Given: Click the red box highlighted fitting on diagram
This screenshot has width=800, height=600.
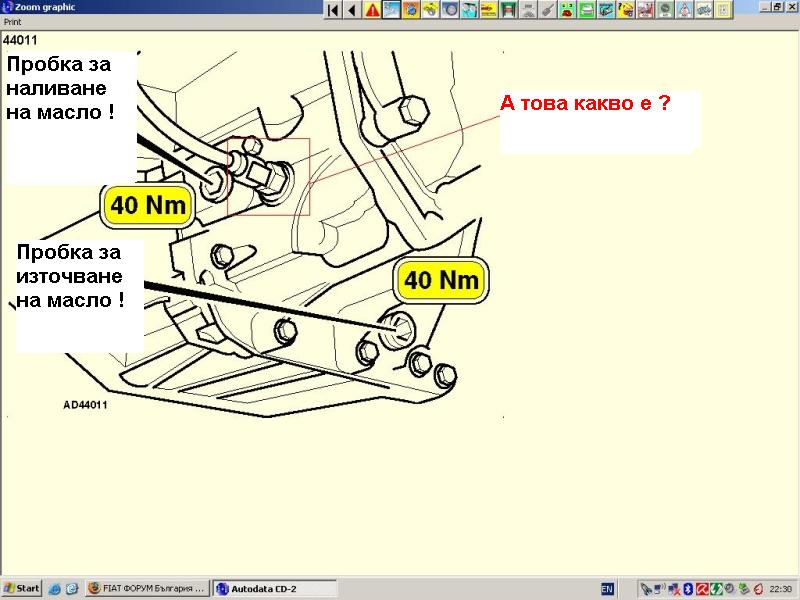Looking at the screenshot, I should coord(268,177).
